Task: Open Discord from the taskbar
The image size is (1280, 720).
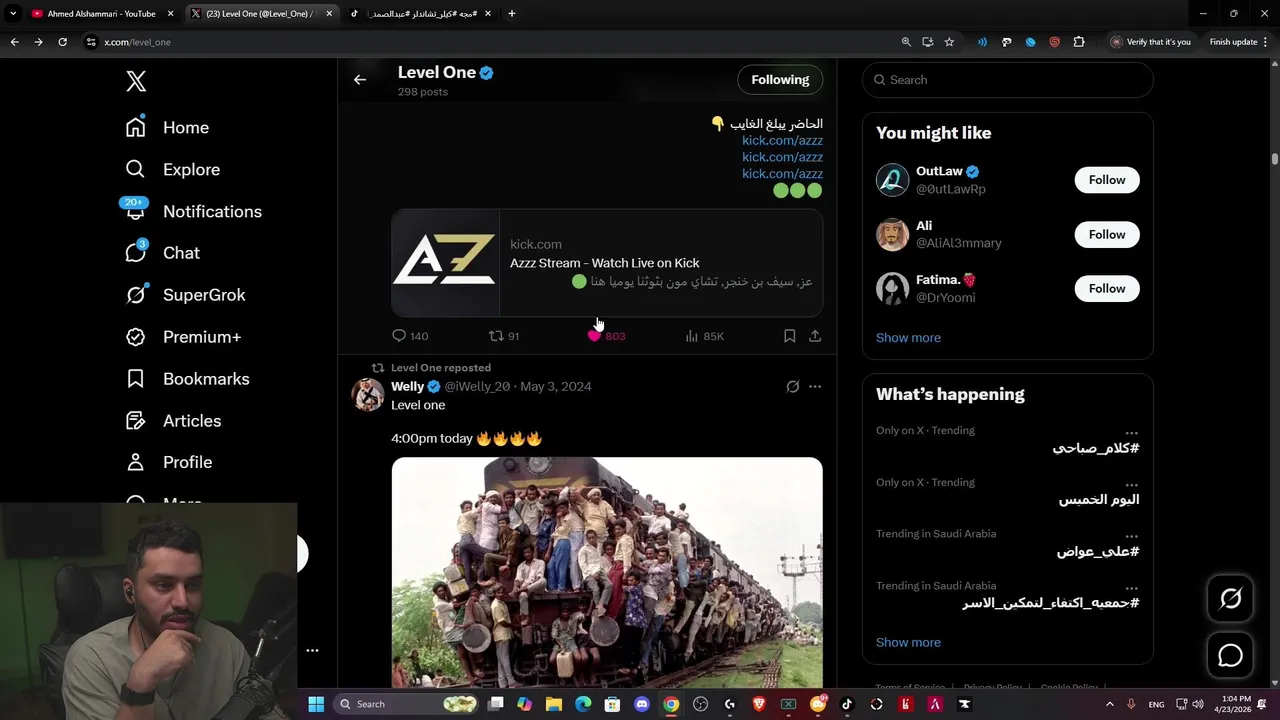Action: tap(642, 704)
